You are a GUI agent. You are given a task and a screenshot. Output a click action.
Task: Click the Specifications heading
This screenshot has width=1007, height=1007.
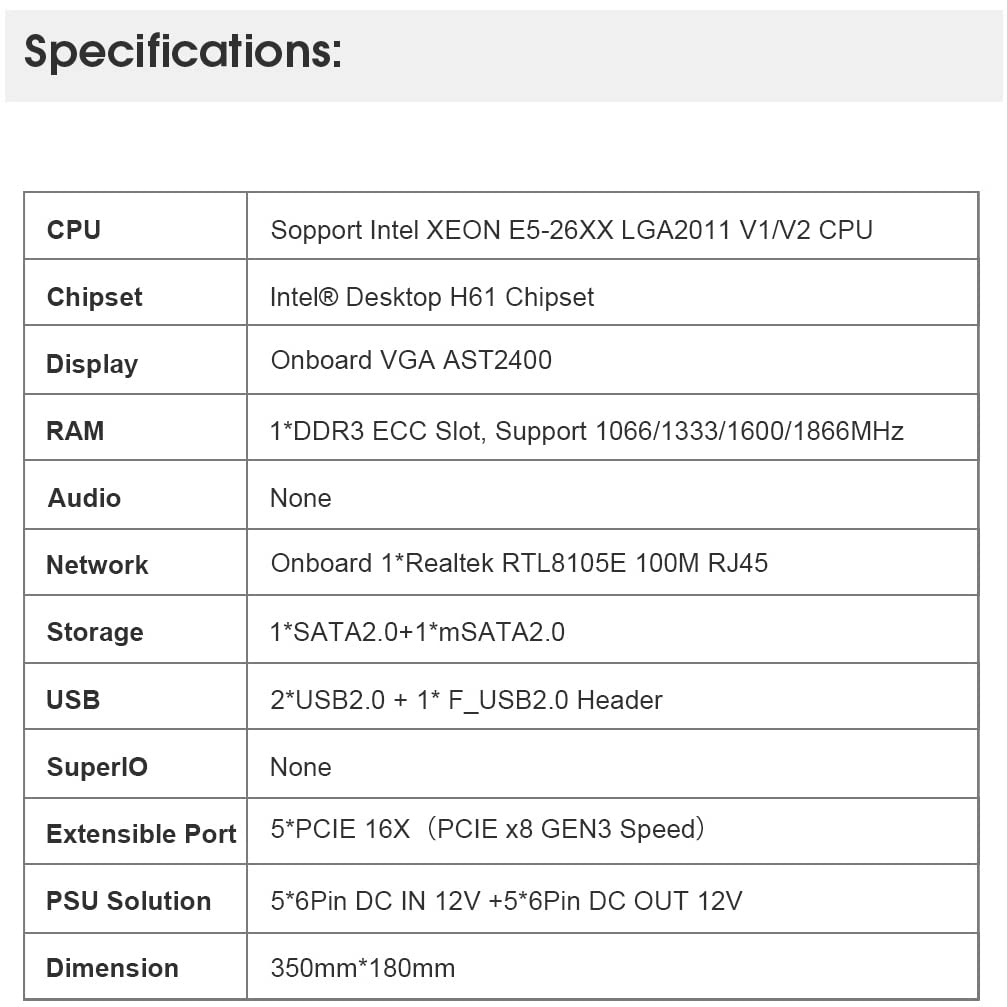click(x=183, y=52)
